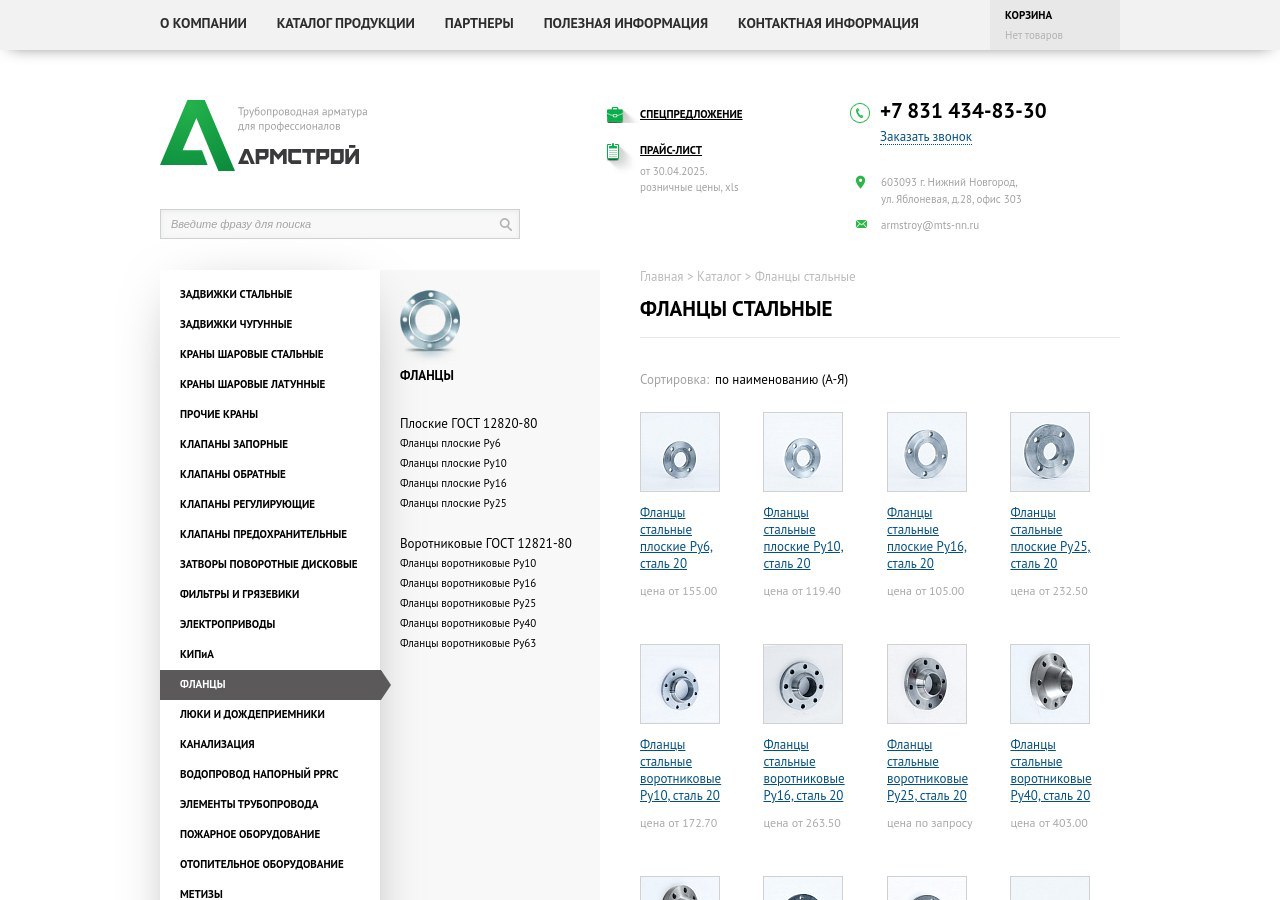Select Отопительное оборудование category
Screen dimensions: 1280x900
[x=270, y=864]
